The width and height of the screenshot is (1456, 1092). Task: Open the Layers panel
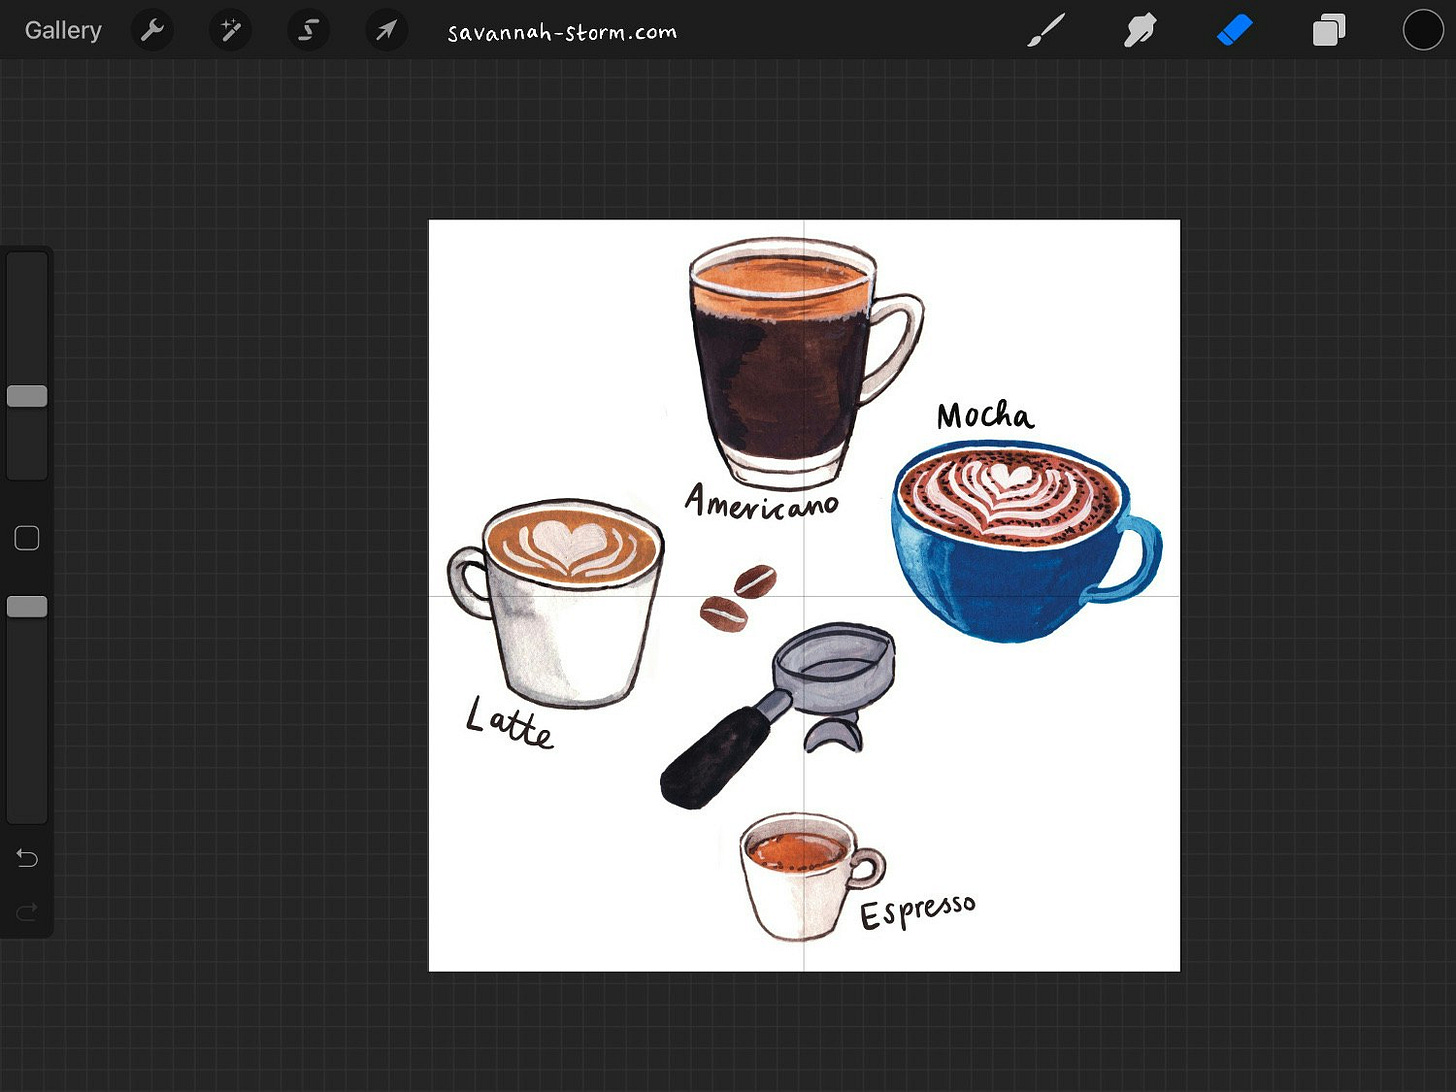(1329, 30)
